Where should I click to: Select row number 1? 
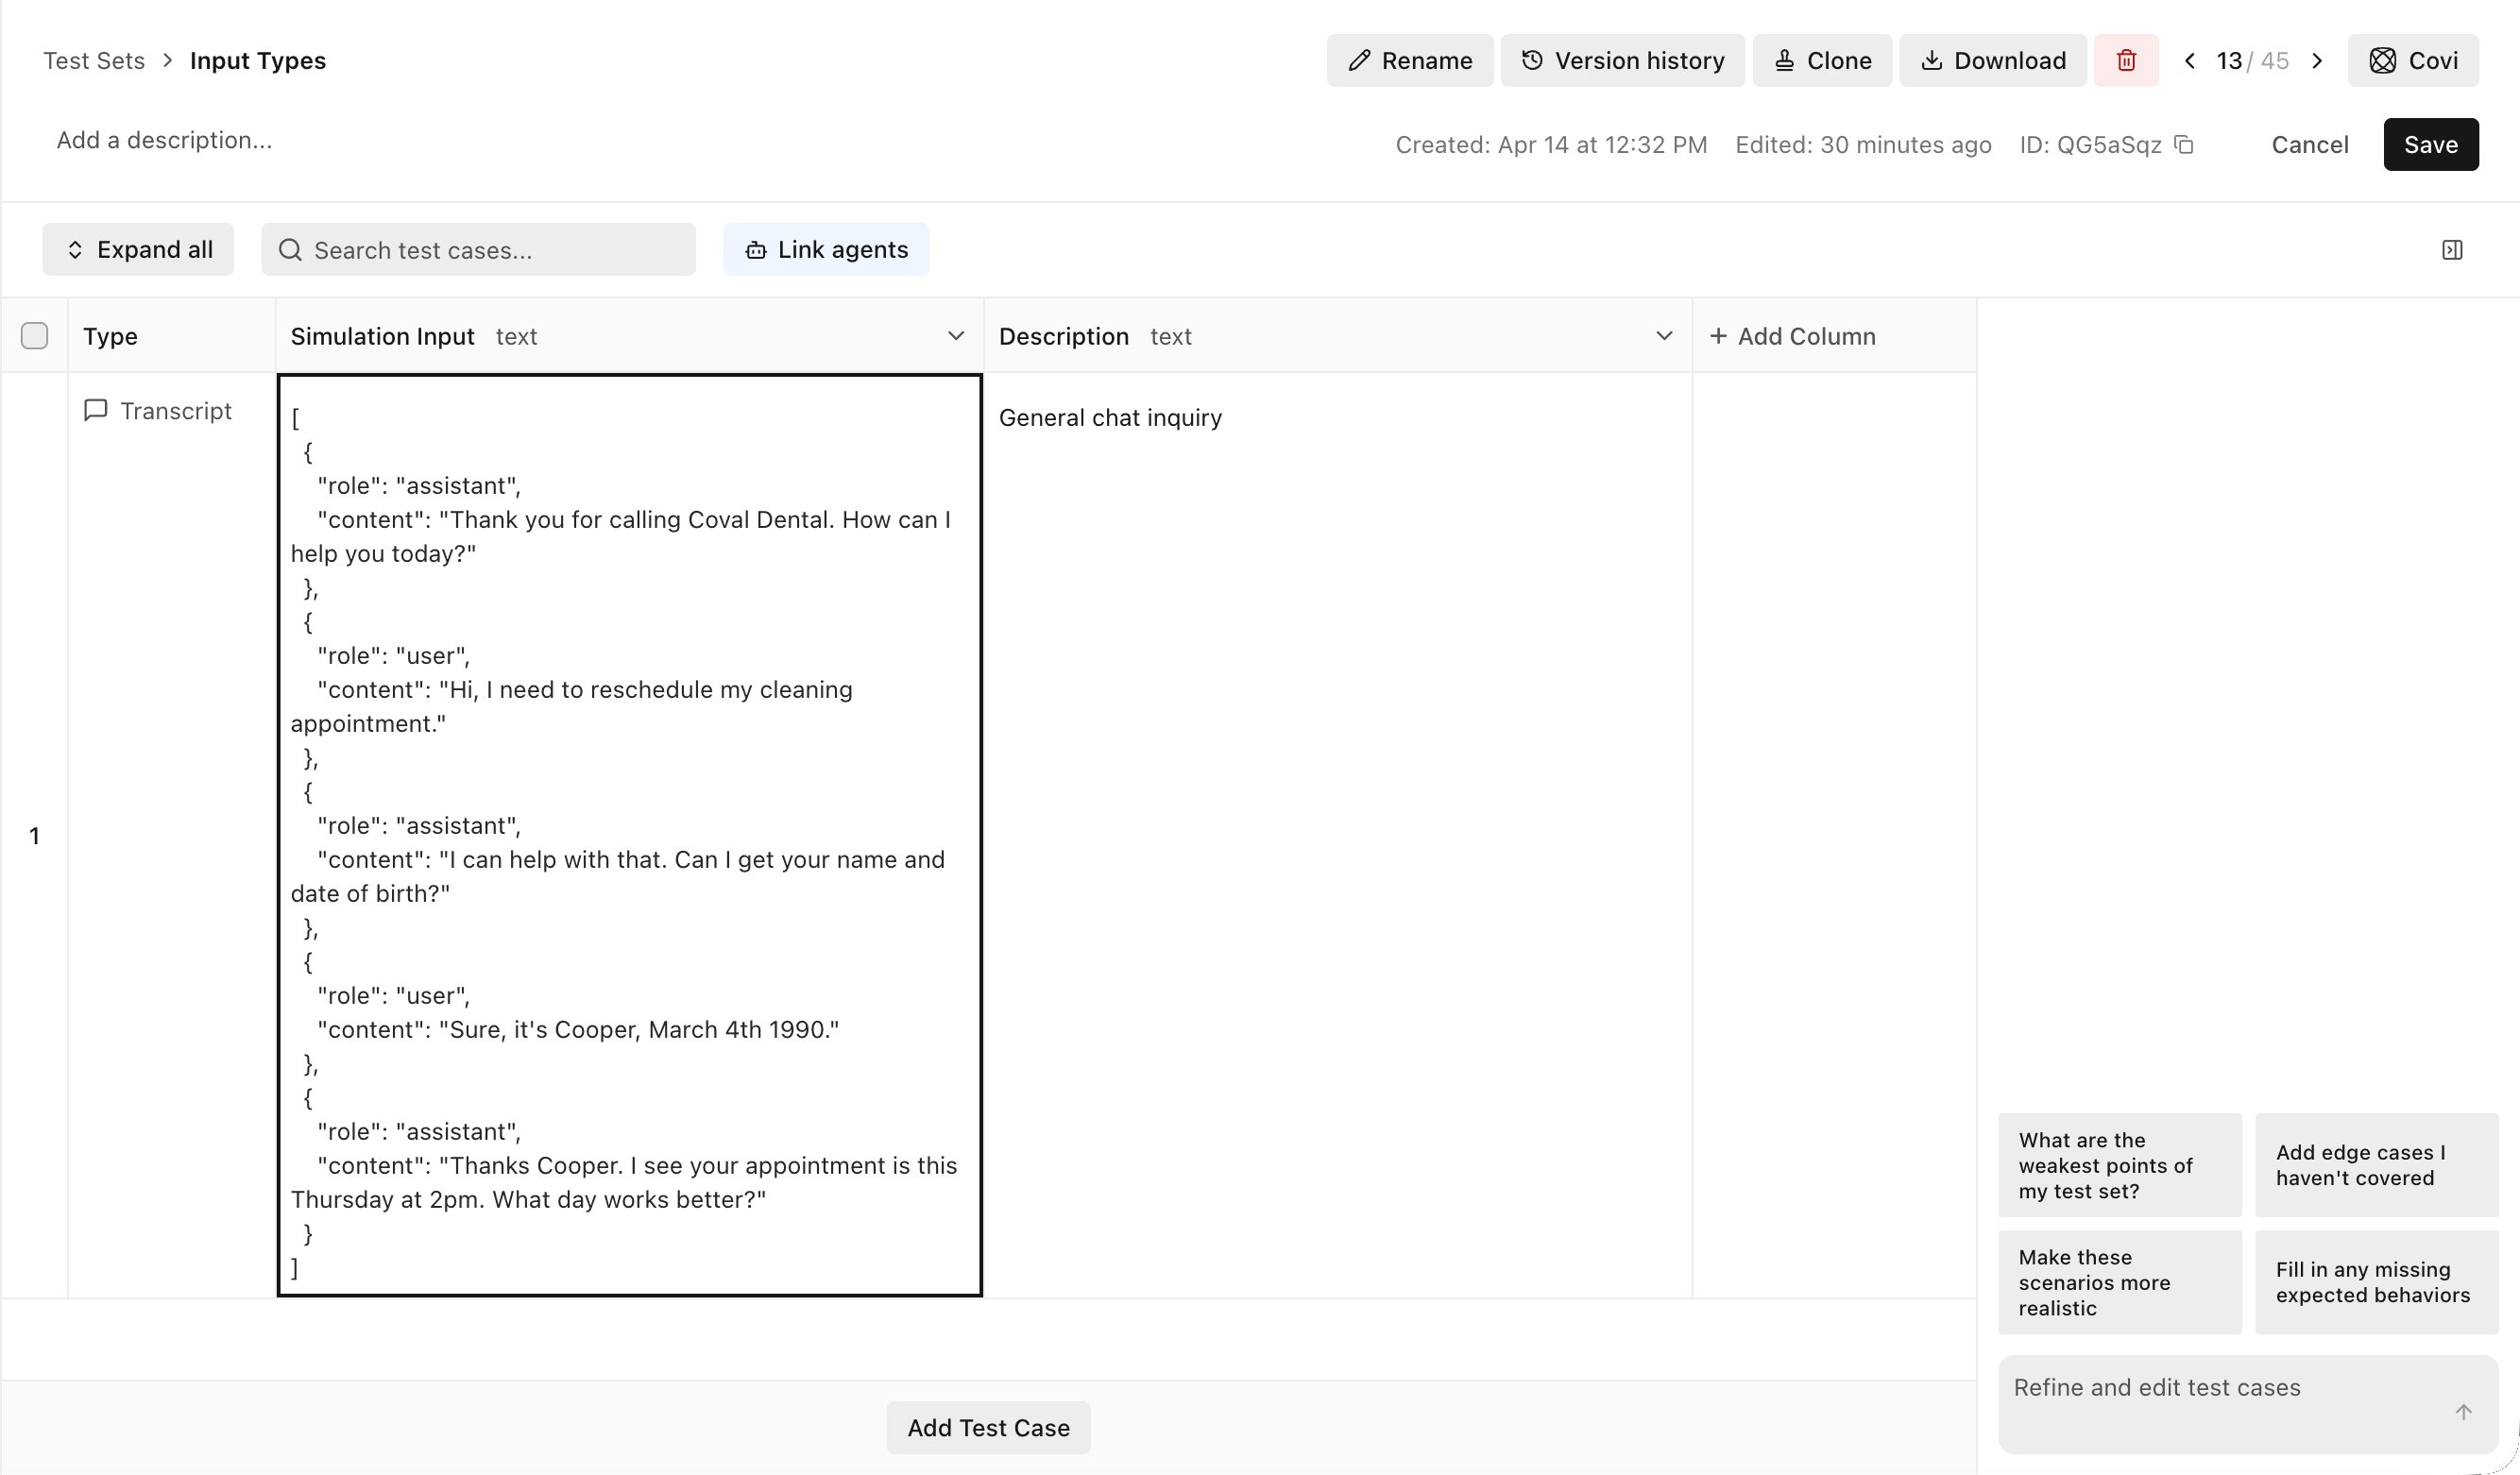(34, 836)
